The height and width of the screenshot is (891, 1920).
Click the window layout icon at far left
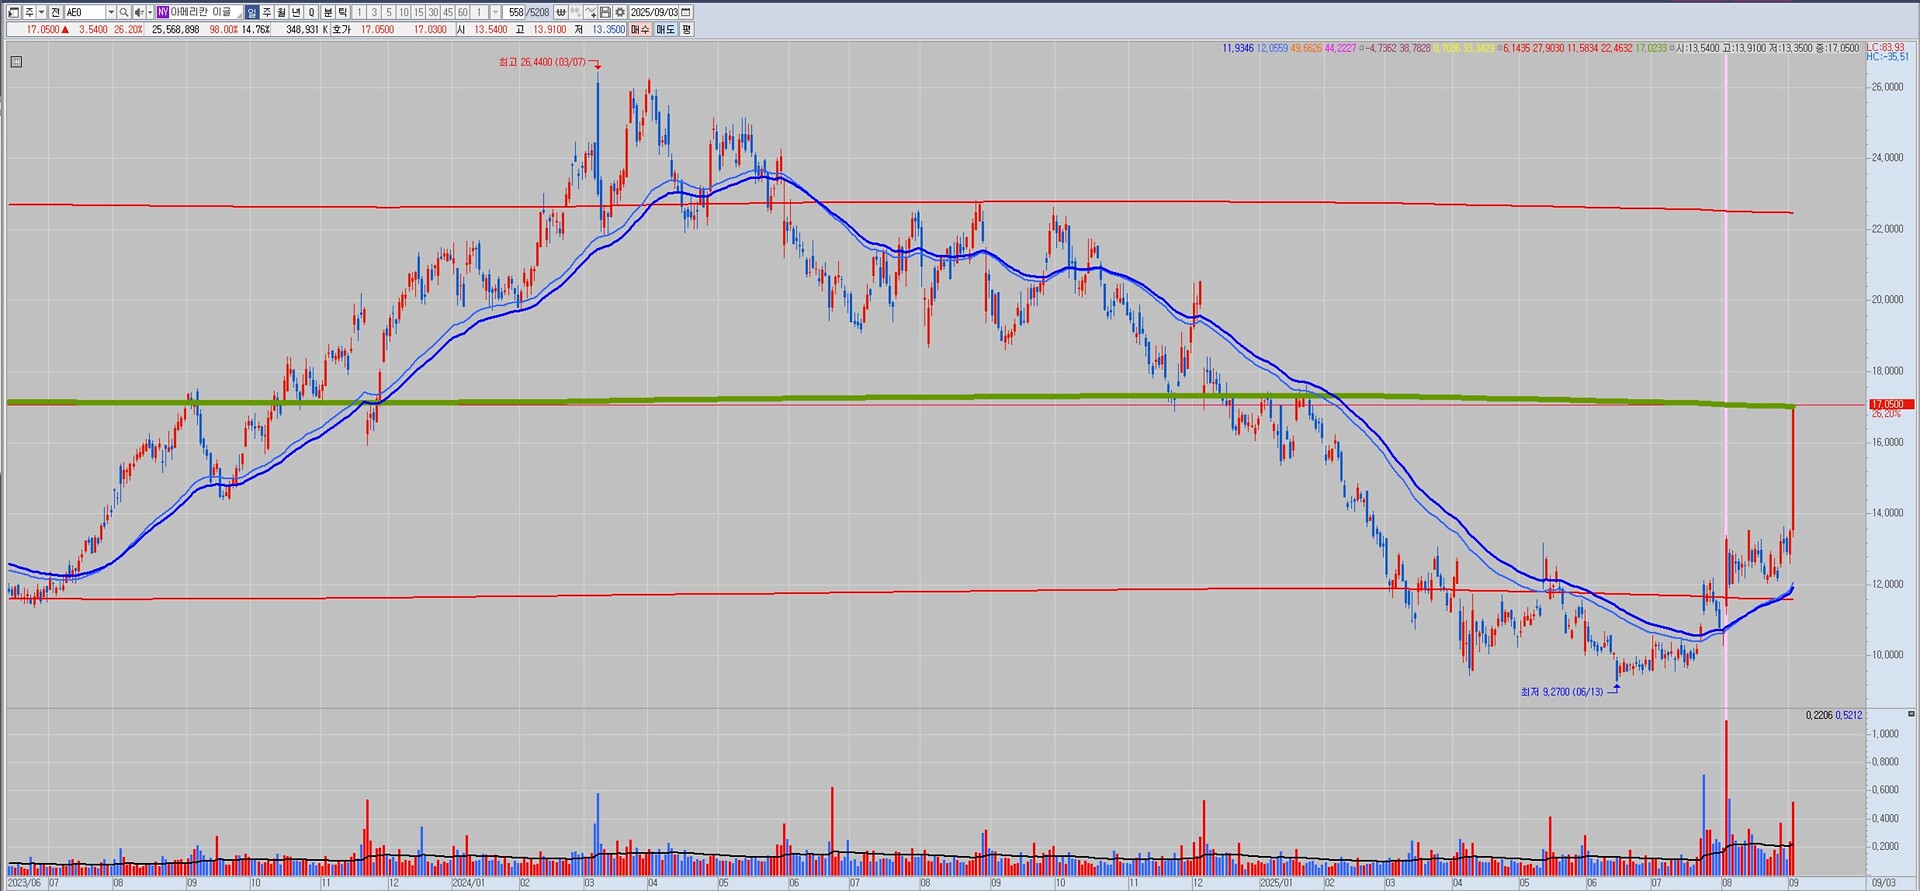pos(14,12)
